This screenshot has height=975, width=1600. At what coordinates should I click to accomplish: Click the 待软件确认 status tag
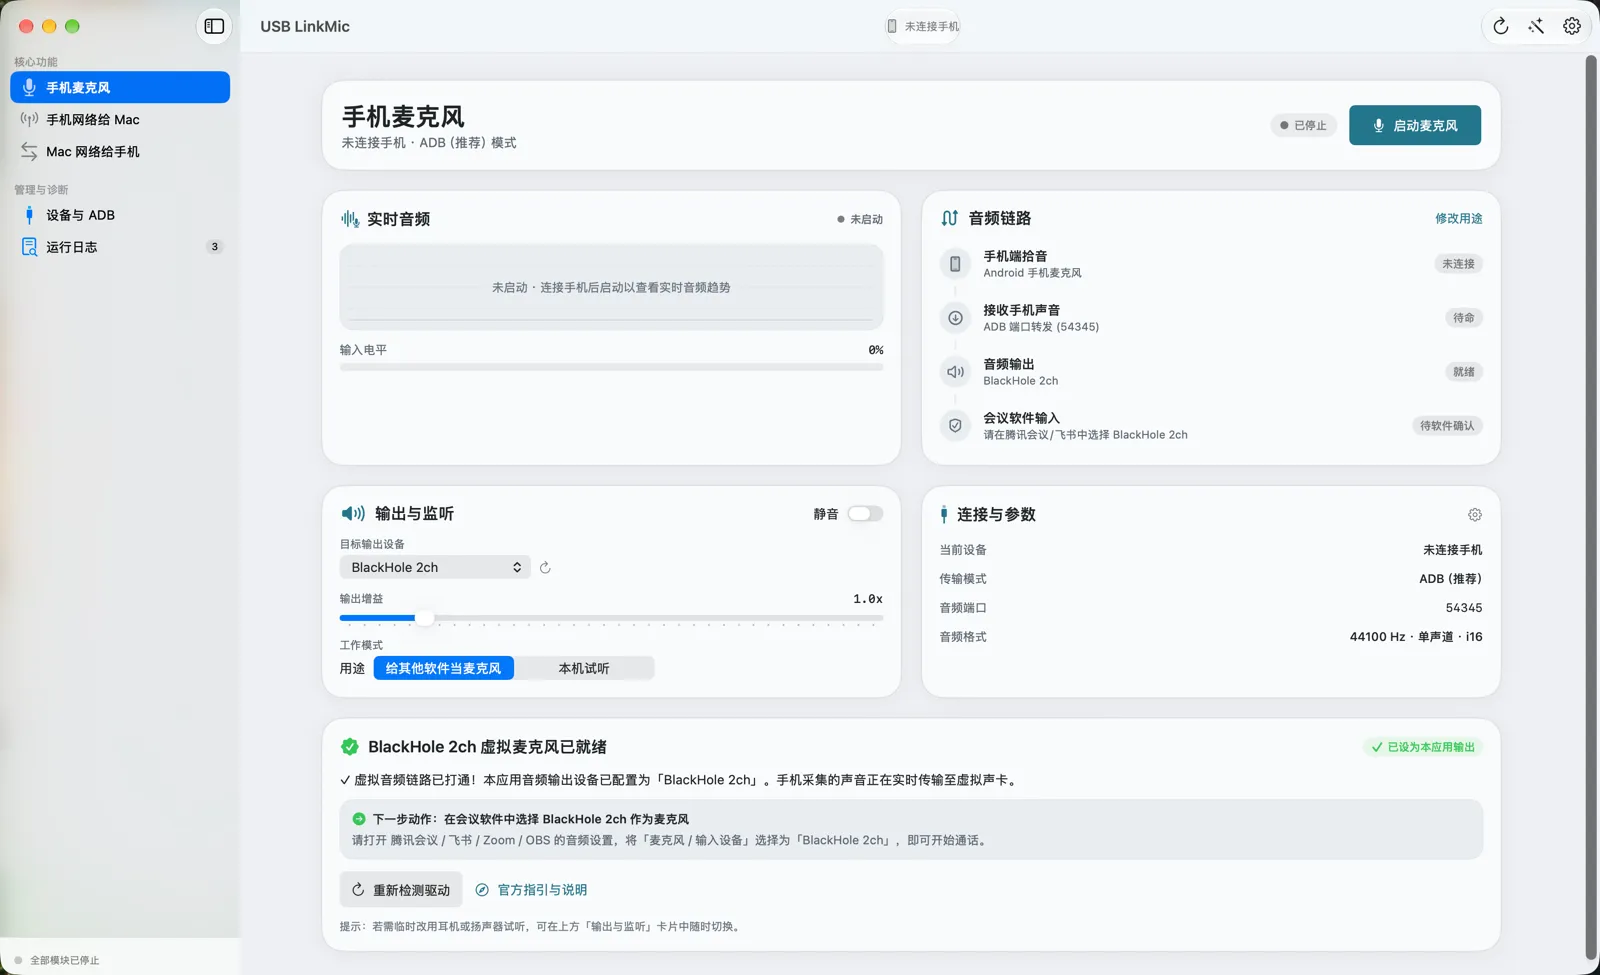[x=1447, y=426]
